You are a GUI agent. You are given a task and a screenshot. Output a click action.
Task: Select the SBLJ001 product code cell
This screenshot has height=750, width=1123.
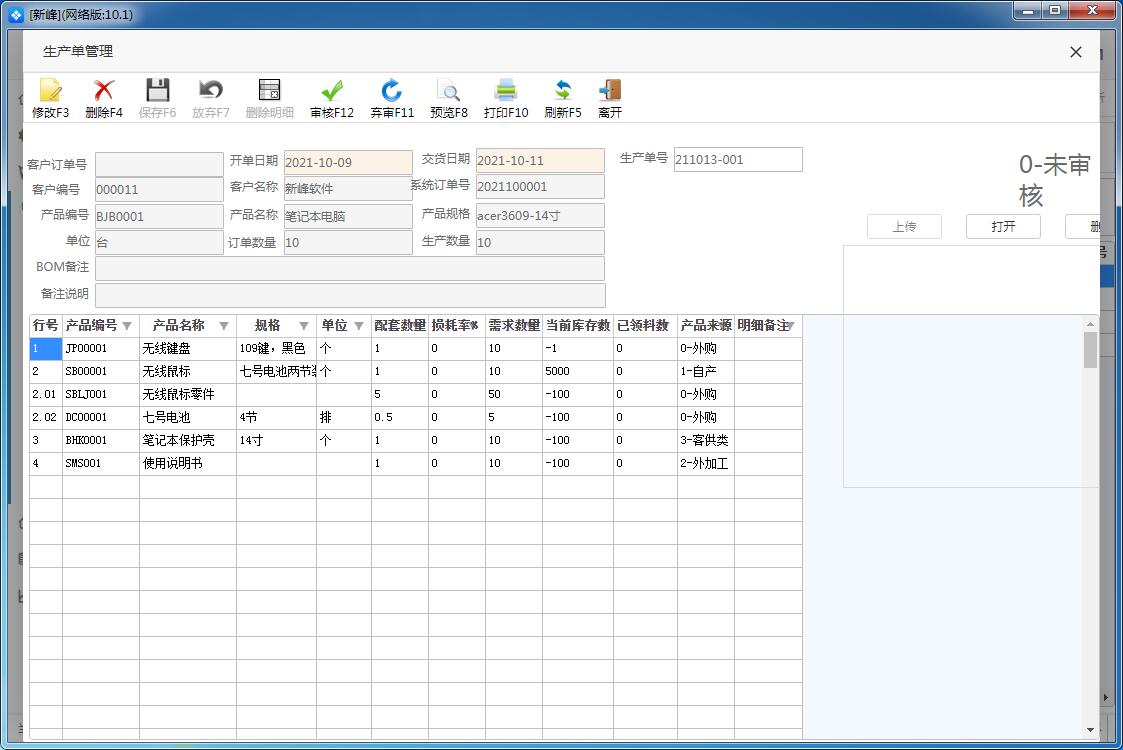tap(101, 395)
